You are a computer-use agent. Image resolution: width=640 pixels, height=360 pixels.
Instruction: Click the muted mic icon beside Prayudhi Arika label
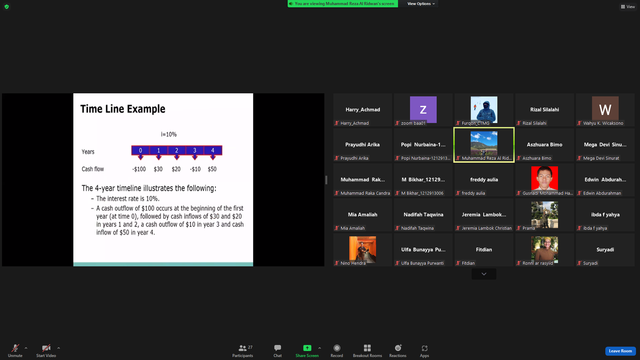[x=337, y=158]
